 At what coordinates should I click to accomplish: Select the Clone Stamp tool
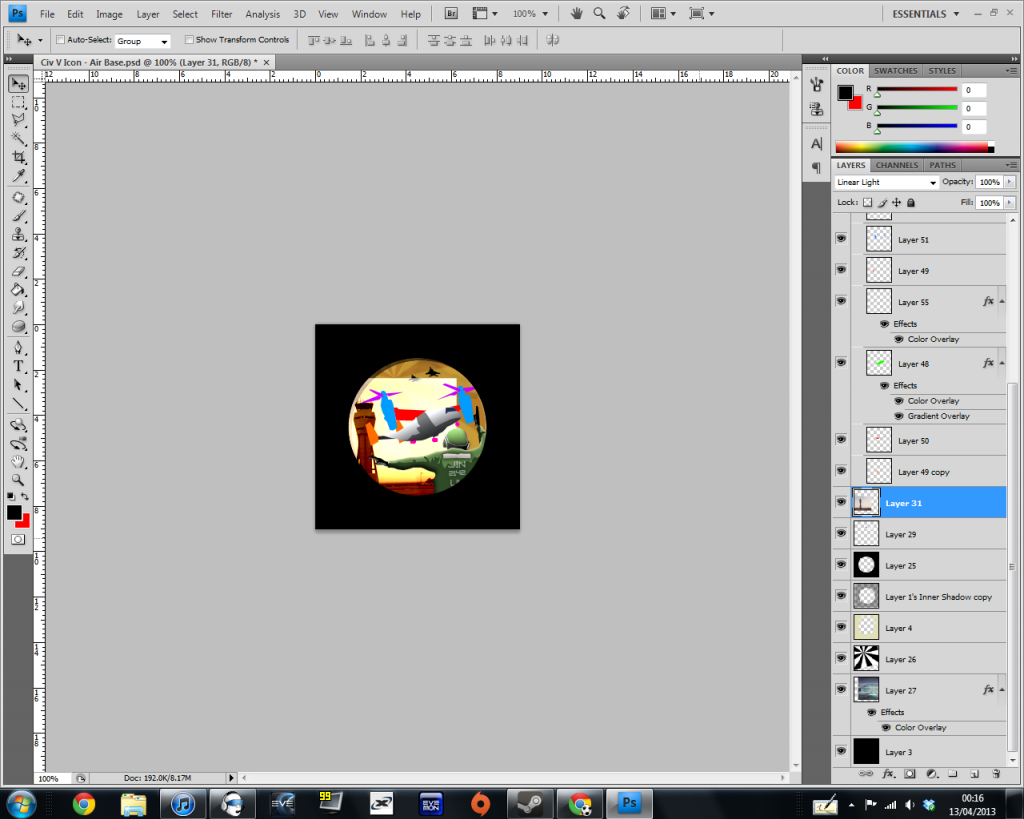[x=18, y=234]
